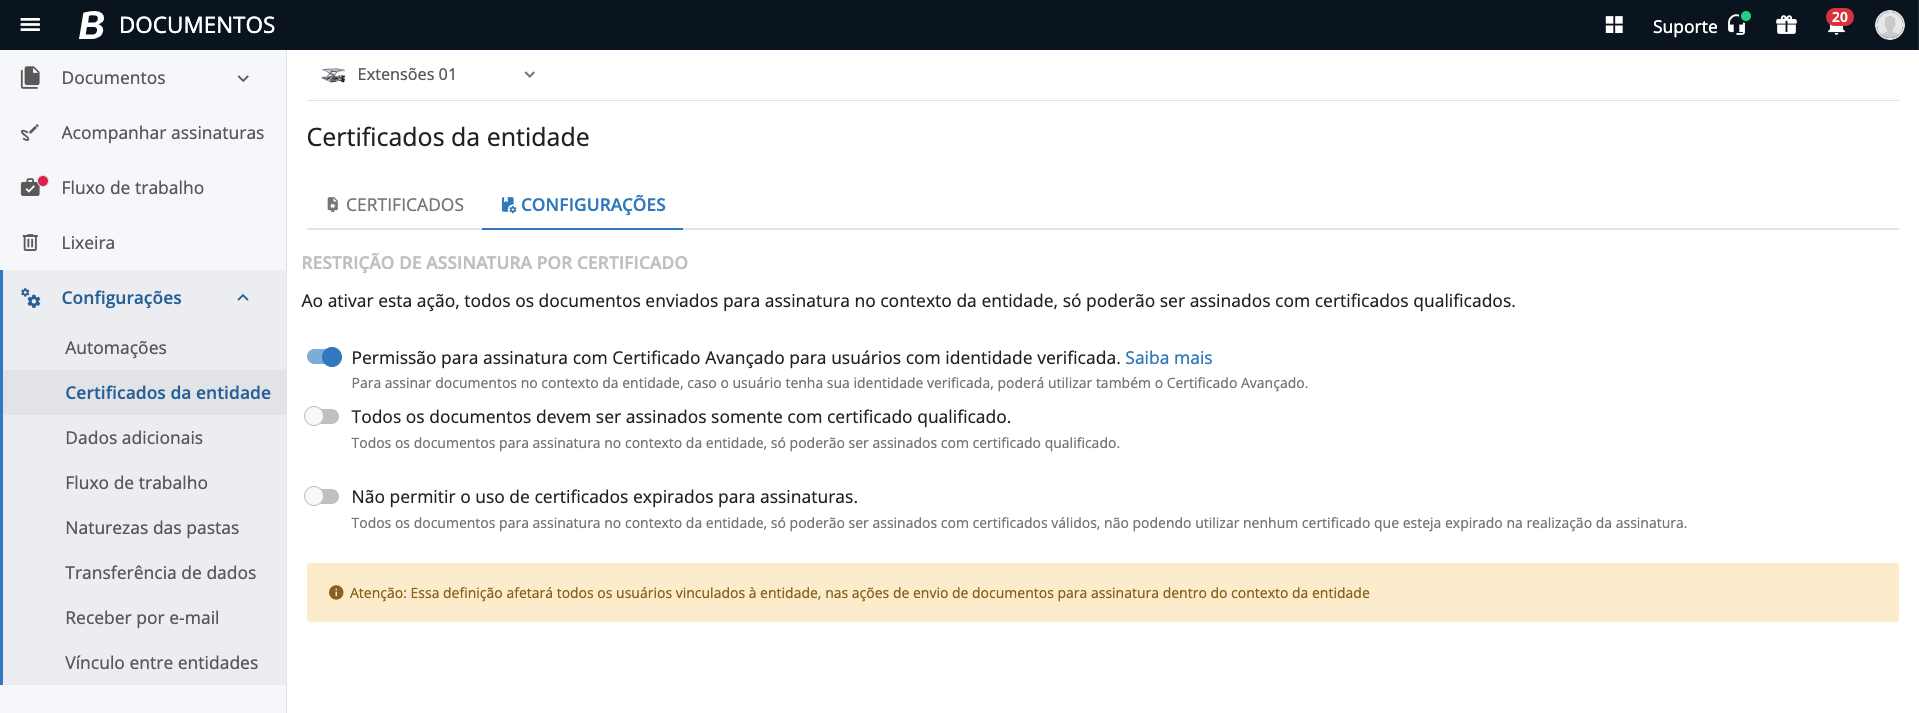Select the CONFIGURAÇÕES tab

[x=583, y=205]
